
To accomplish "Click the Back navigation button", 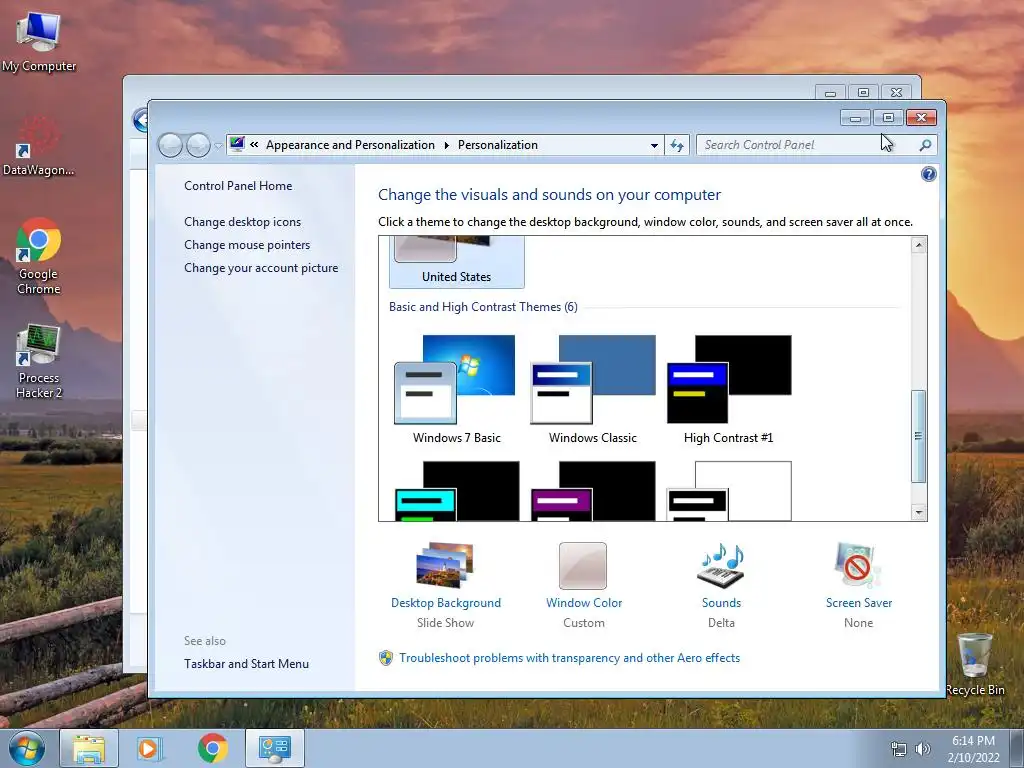I will click(x=170, y=145).
